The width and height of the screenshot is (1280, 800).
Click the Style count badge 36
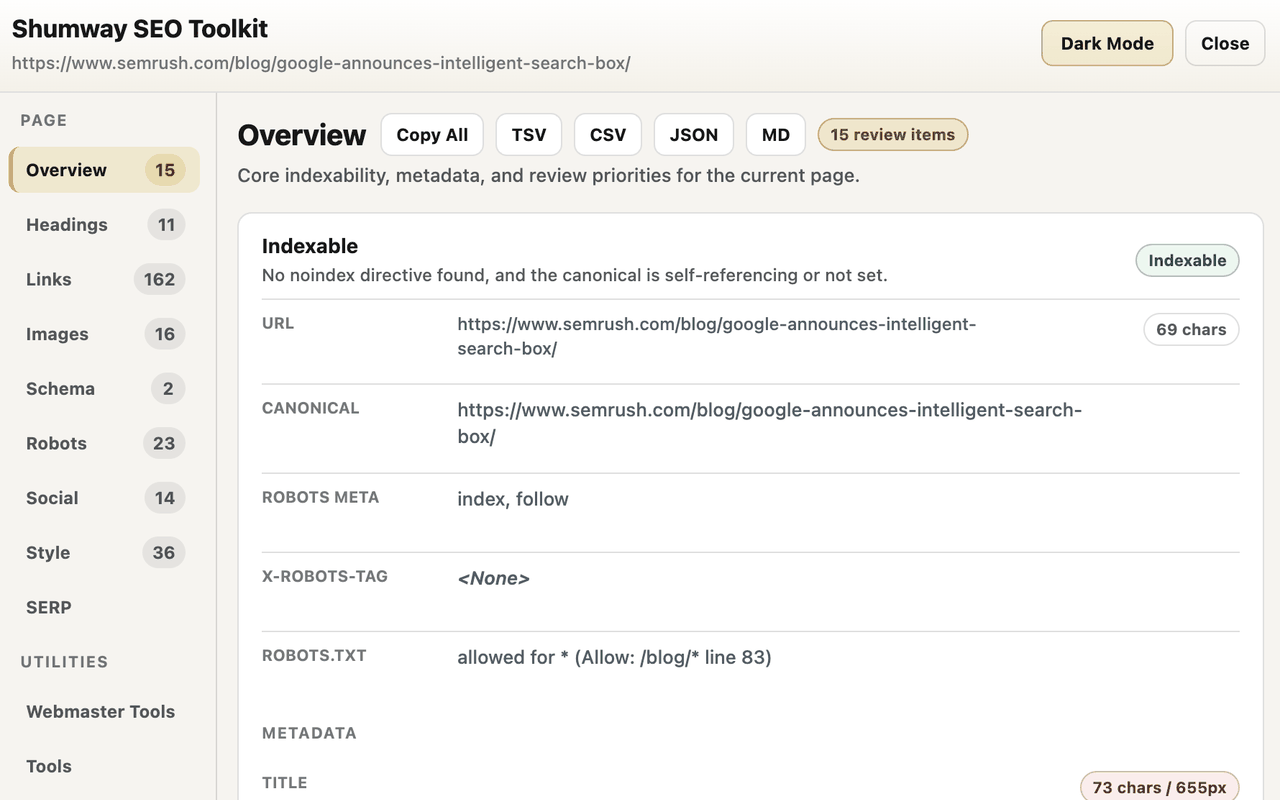164,553
